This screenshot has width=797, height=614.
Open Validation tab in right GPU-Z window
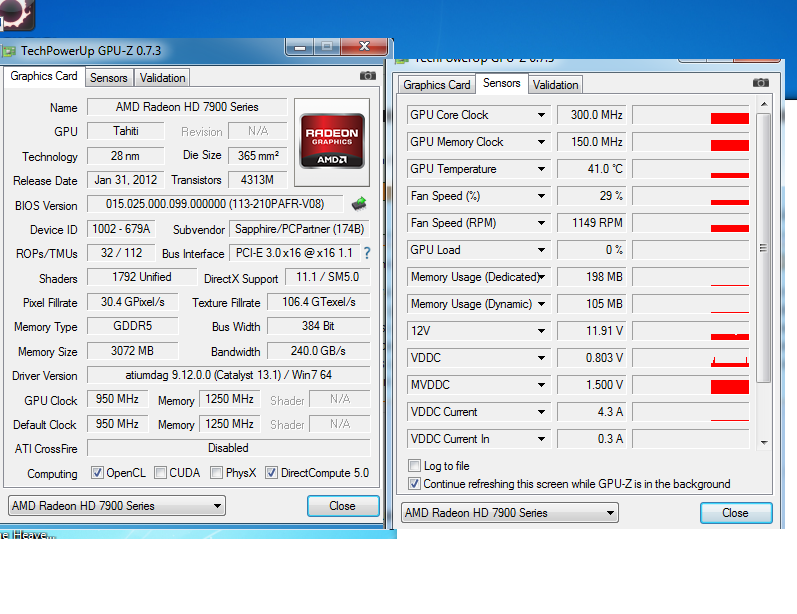[555, 85]
